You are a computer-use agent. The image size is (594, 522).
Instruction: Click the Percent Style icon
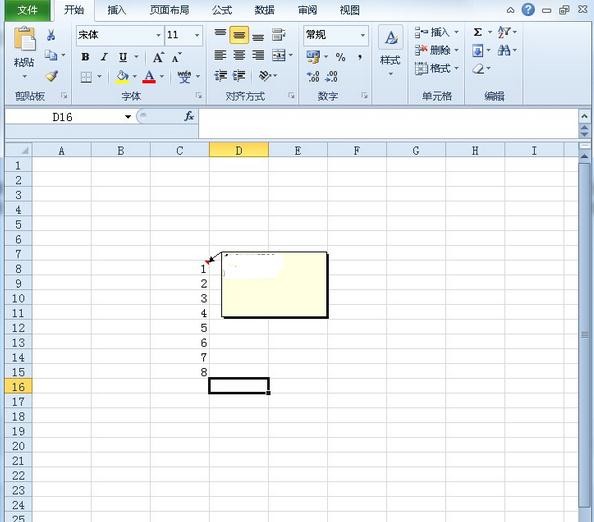tap(340, 57)
